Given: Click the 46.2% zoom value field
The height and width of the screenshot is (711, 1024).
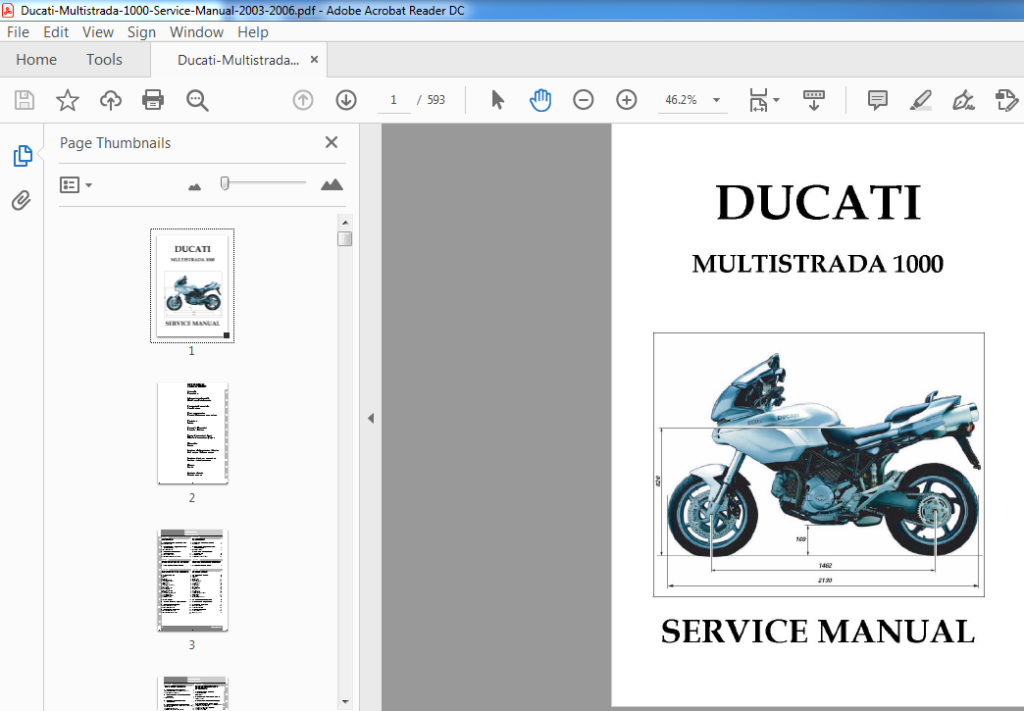Looking at the screenshot, I should point(681,100).
